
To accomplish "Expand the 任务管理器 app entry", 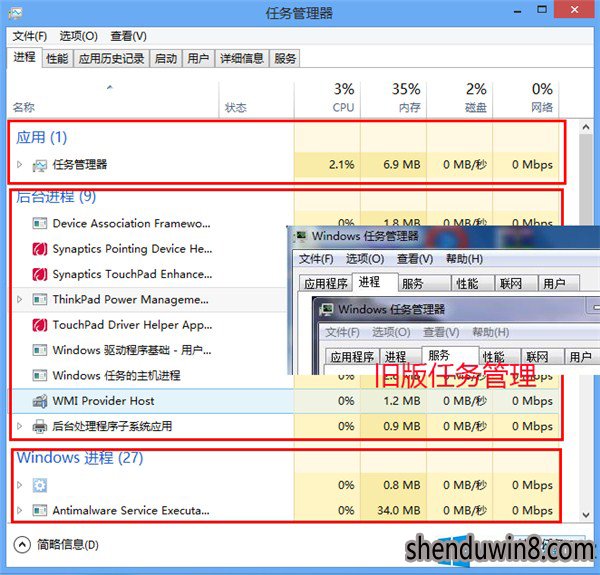I will click(x=20, y=165).
